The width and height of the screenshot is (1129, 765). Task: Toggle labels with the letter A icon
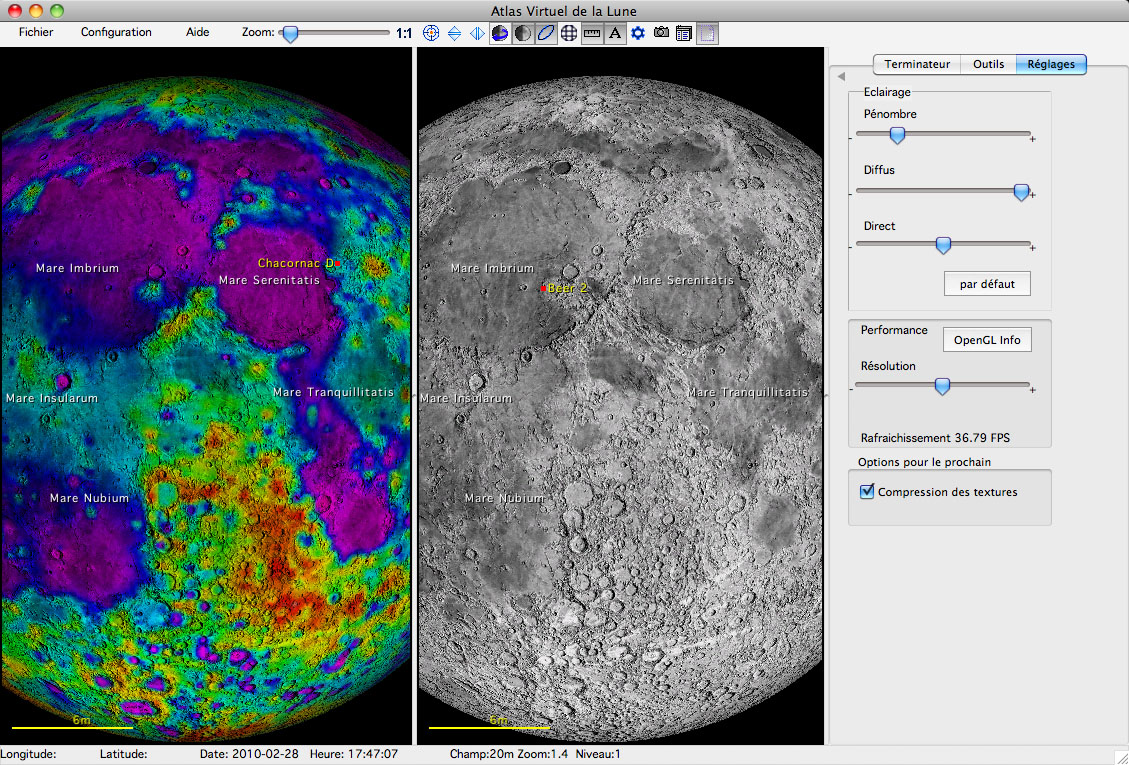point(615,33)
